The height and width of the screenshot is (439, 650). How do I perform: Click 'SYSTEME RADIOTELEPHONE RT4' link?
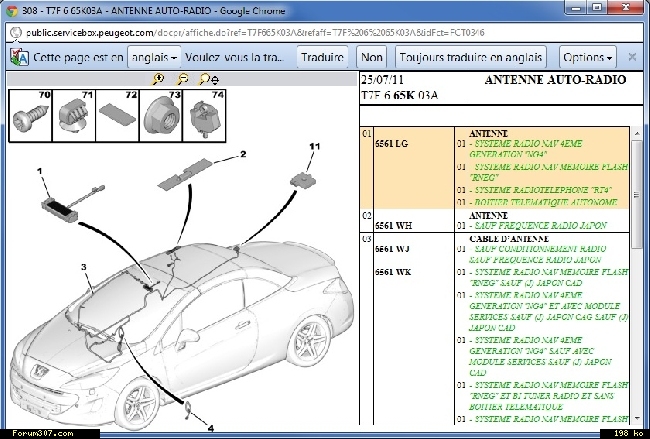543,190
